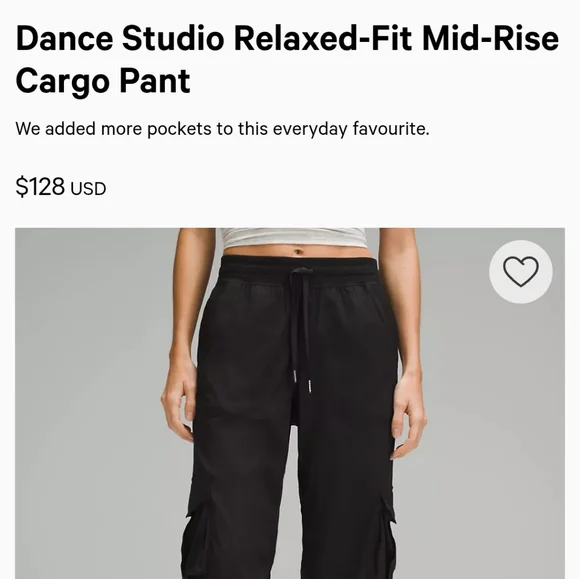Click the 'Cargo Pant' line of the heading
The height and width of the screenshot is (579, 580).
[103, 81]
